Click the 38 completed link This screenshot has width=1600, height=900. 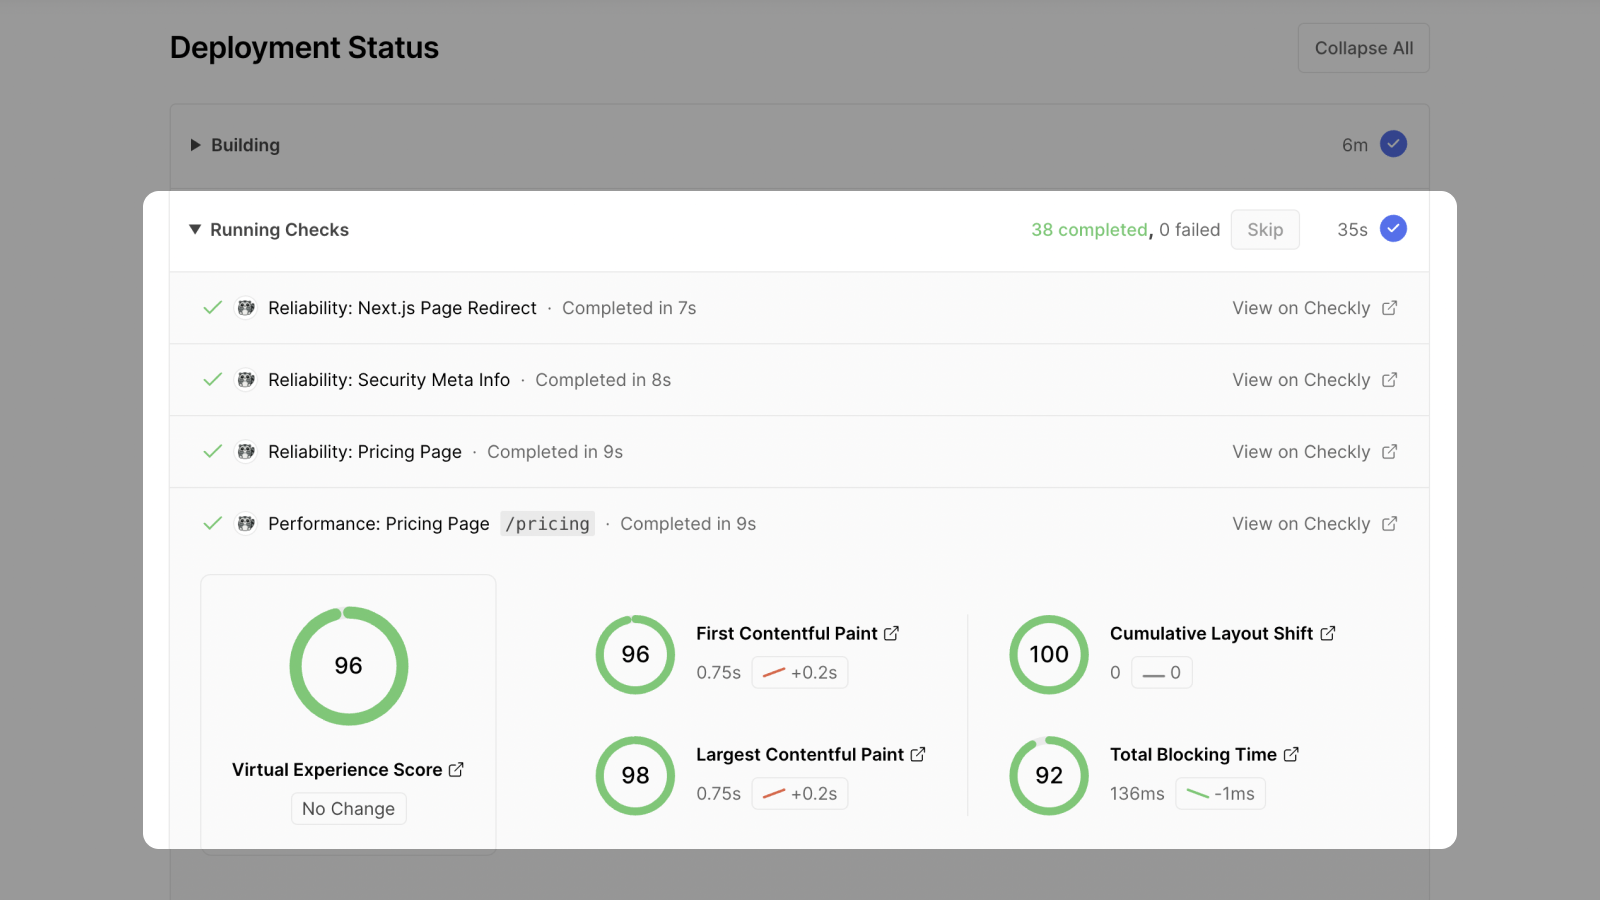1089,229
